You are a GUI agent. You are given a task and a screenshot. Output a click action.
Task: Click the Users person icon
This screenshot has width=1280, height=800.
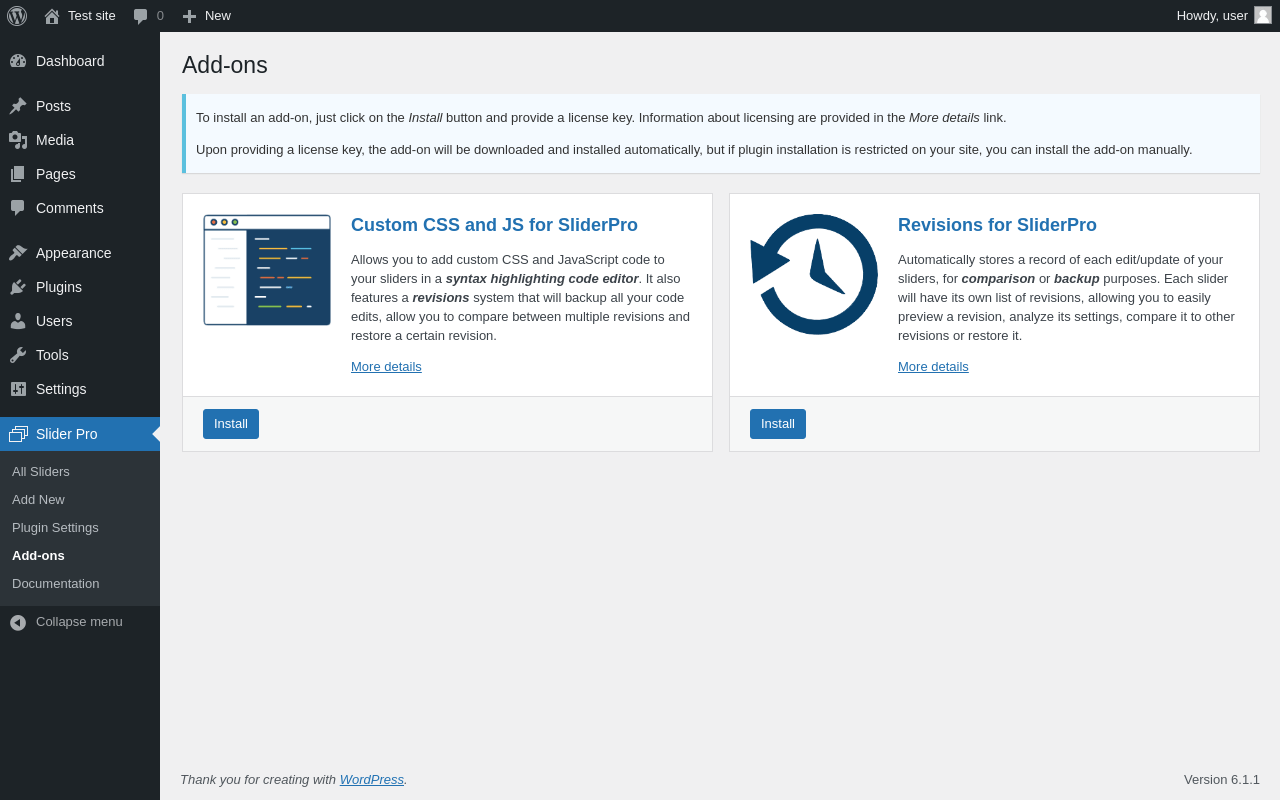coord(18,321)
